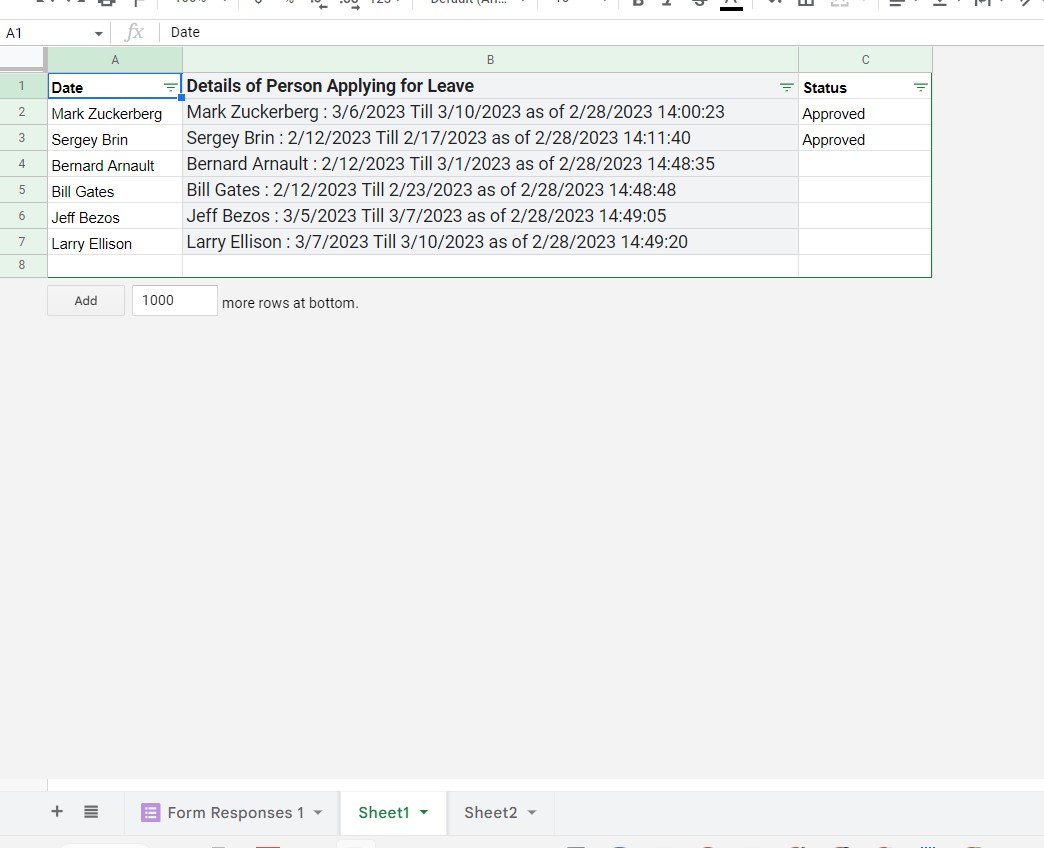Click Bernard Arnault leave details ending 14:48:35

pos(490,164)
